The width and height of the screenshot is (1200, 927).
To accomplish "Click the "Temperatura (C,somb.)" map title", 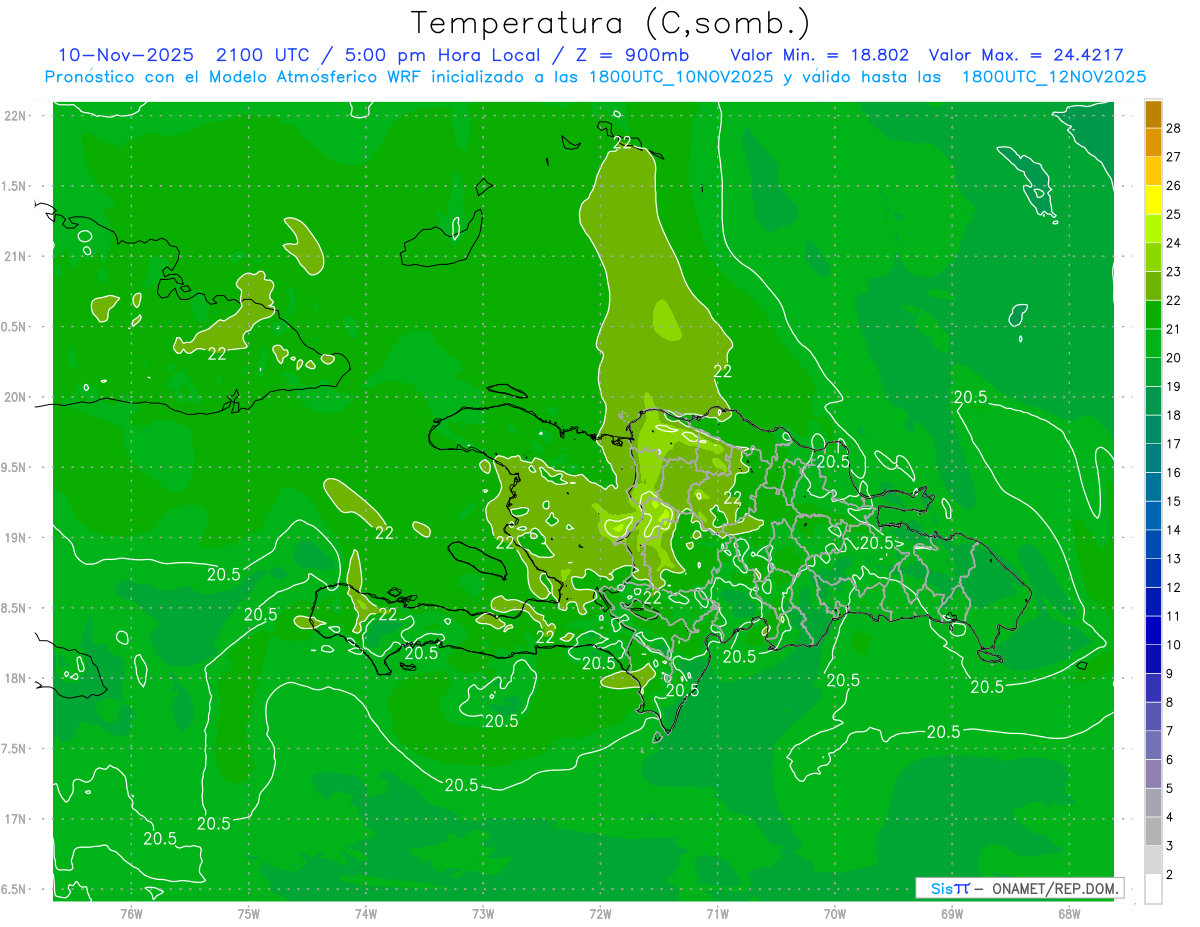I will pos(610,22).
